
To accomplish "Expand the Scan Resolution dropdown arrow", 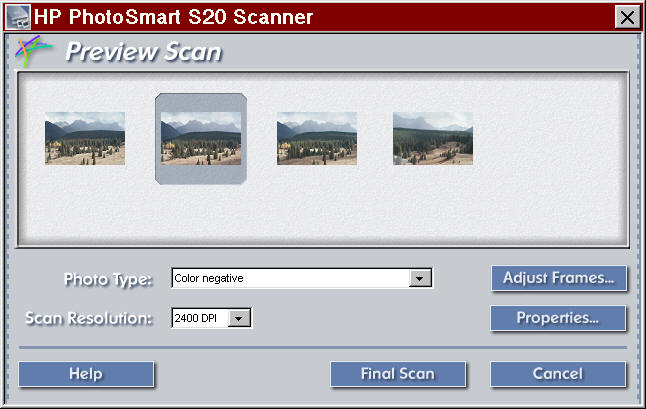I will tap(239, 318).
